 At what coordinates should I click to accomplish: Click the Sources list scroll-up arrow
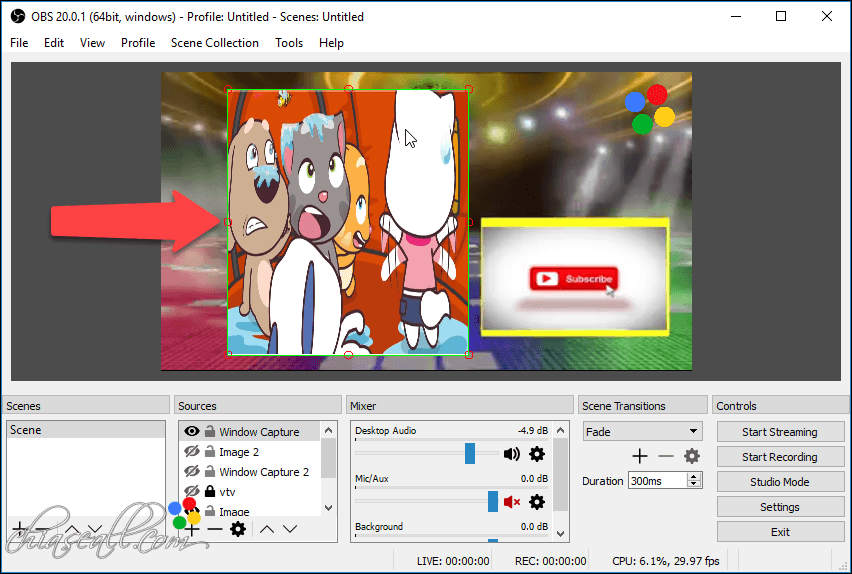pyautogui.click(x=328, y=430)
